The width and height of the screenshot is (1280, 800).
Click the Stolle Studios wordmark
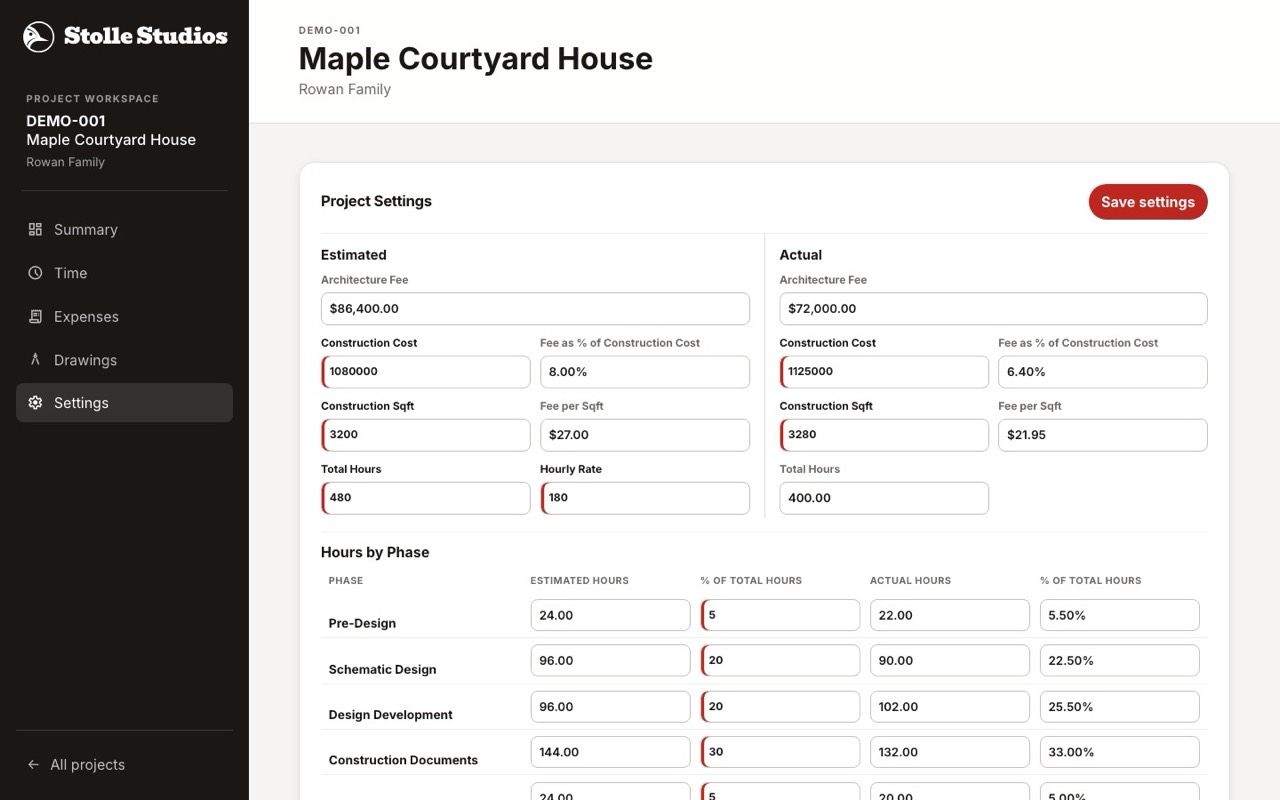click(146, 36)
